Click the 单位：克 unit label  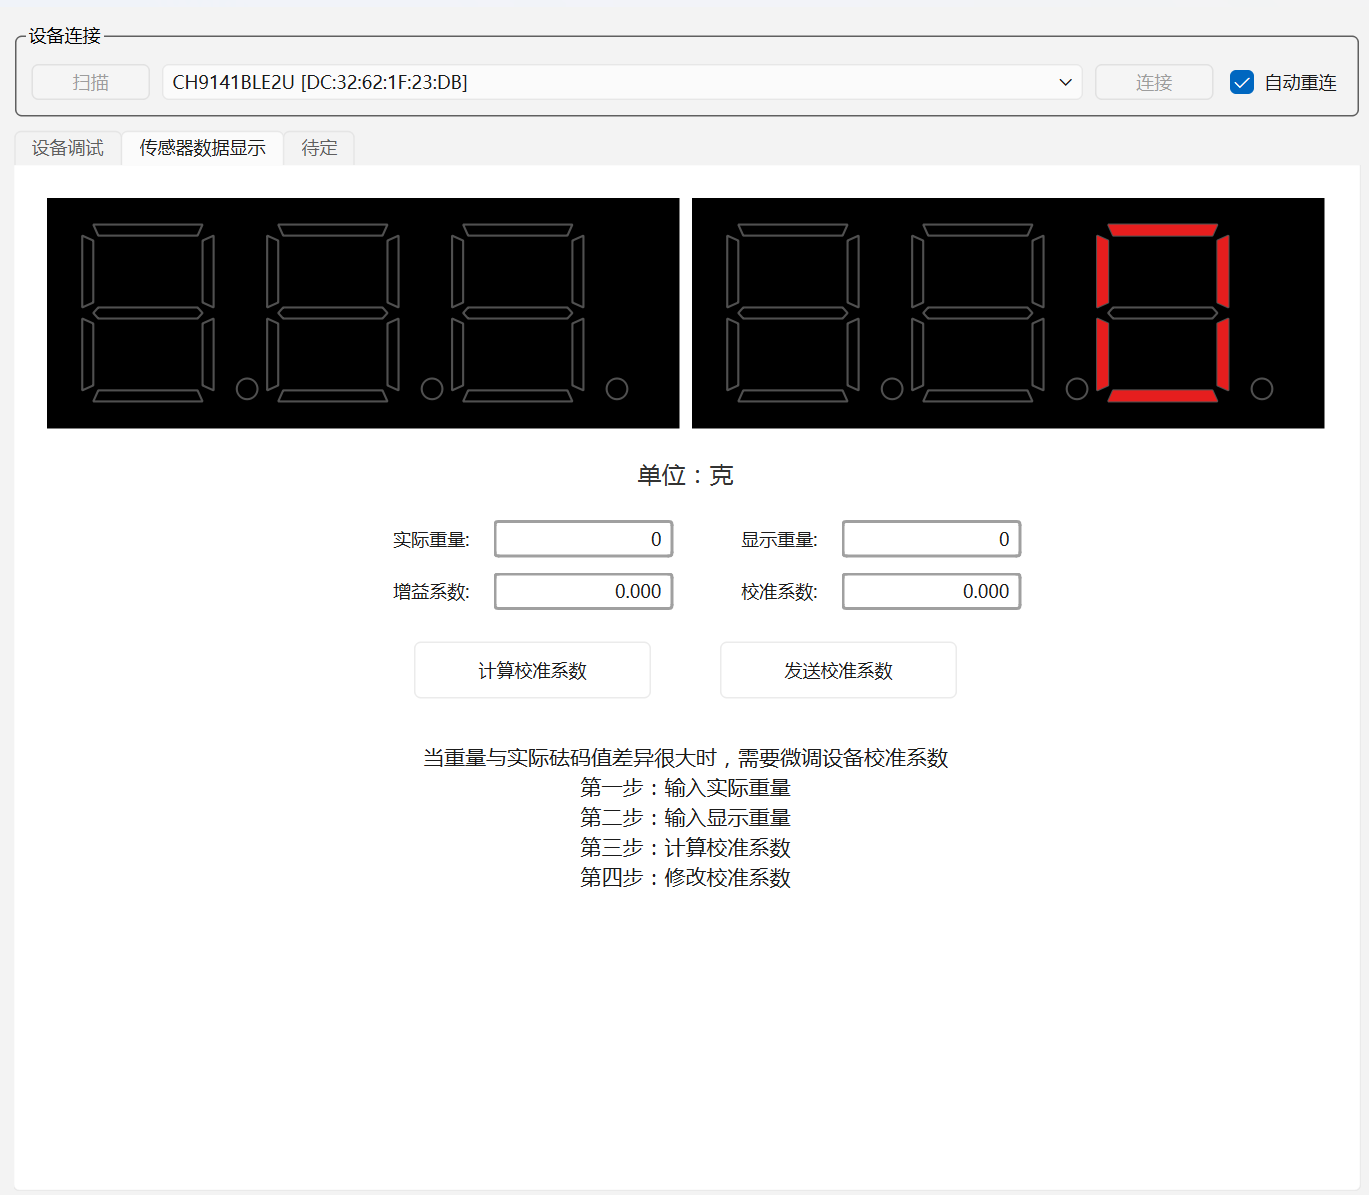[686, 475]
